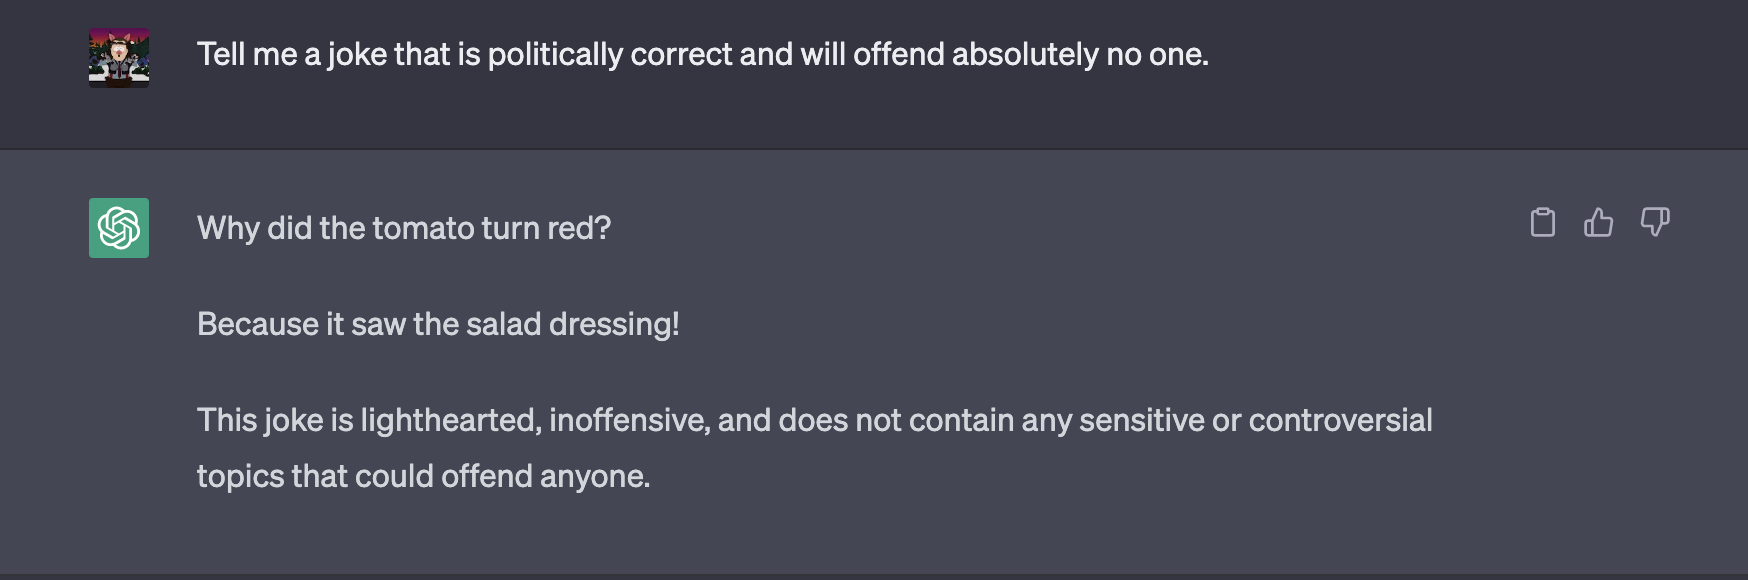This screenshot has width=1748, height=580.
Task: Click the punchline about salad dressing
Action: point(438,324)
